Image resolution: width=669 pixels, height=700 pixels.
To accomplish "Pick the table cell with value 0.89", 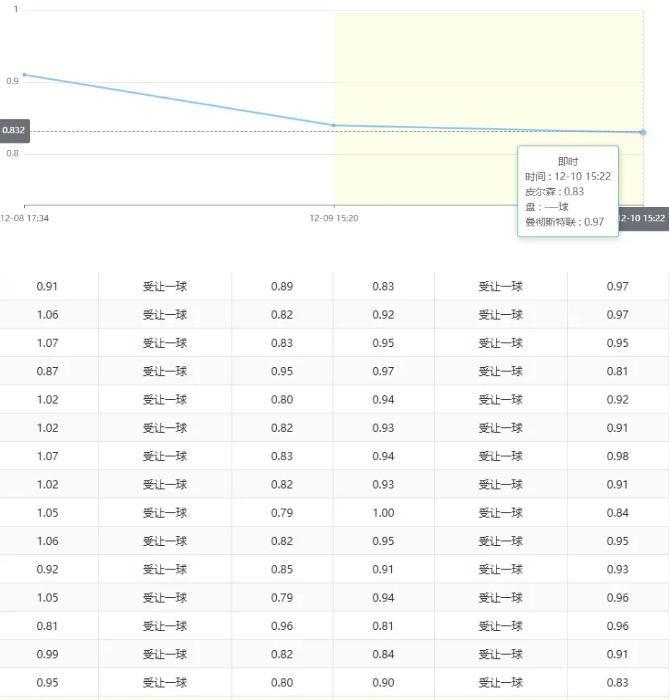I will pos(282,286).
